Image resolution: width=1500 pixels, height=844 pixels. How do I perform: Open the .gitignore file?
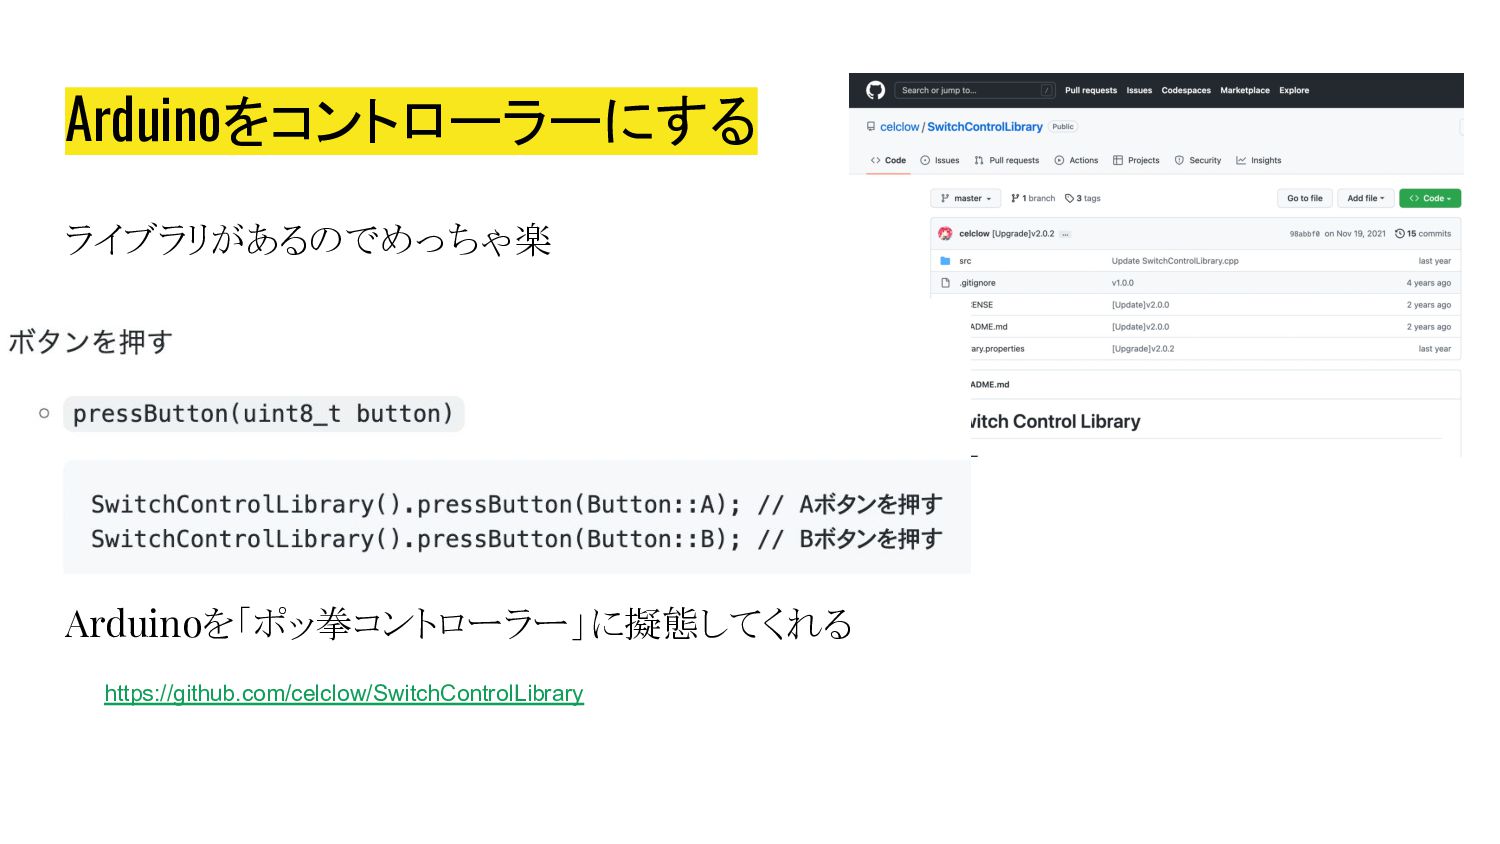coord(977,283)
